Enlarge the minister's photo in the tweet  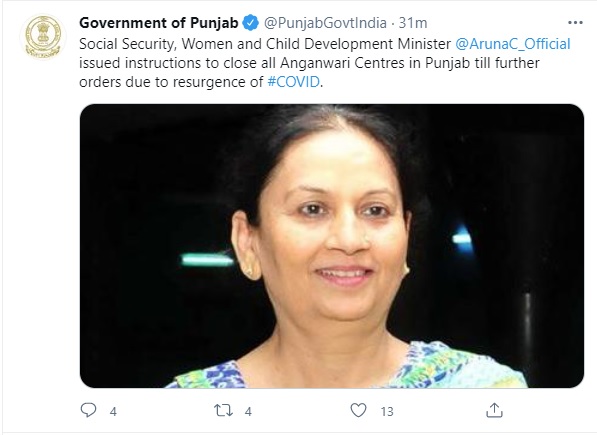pyautogui.click(x=332, y=246)
